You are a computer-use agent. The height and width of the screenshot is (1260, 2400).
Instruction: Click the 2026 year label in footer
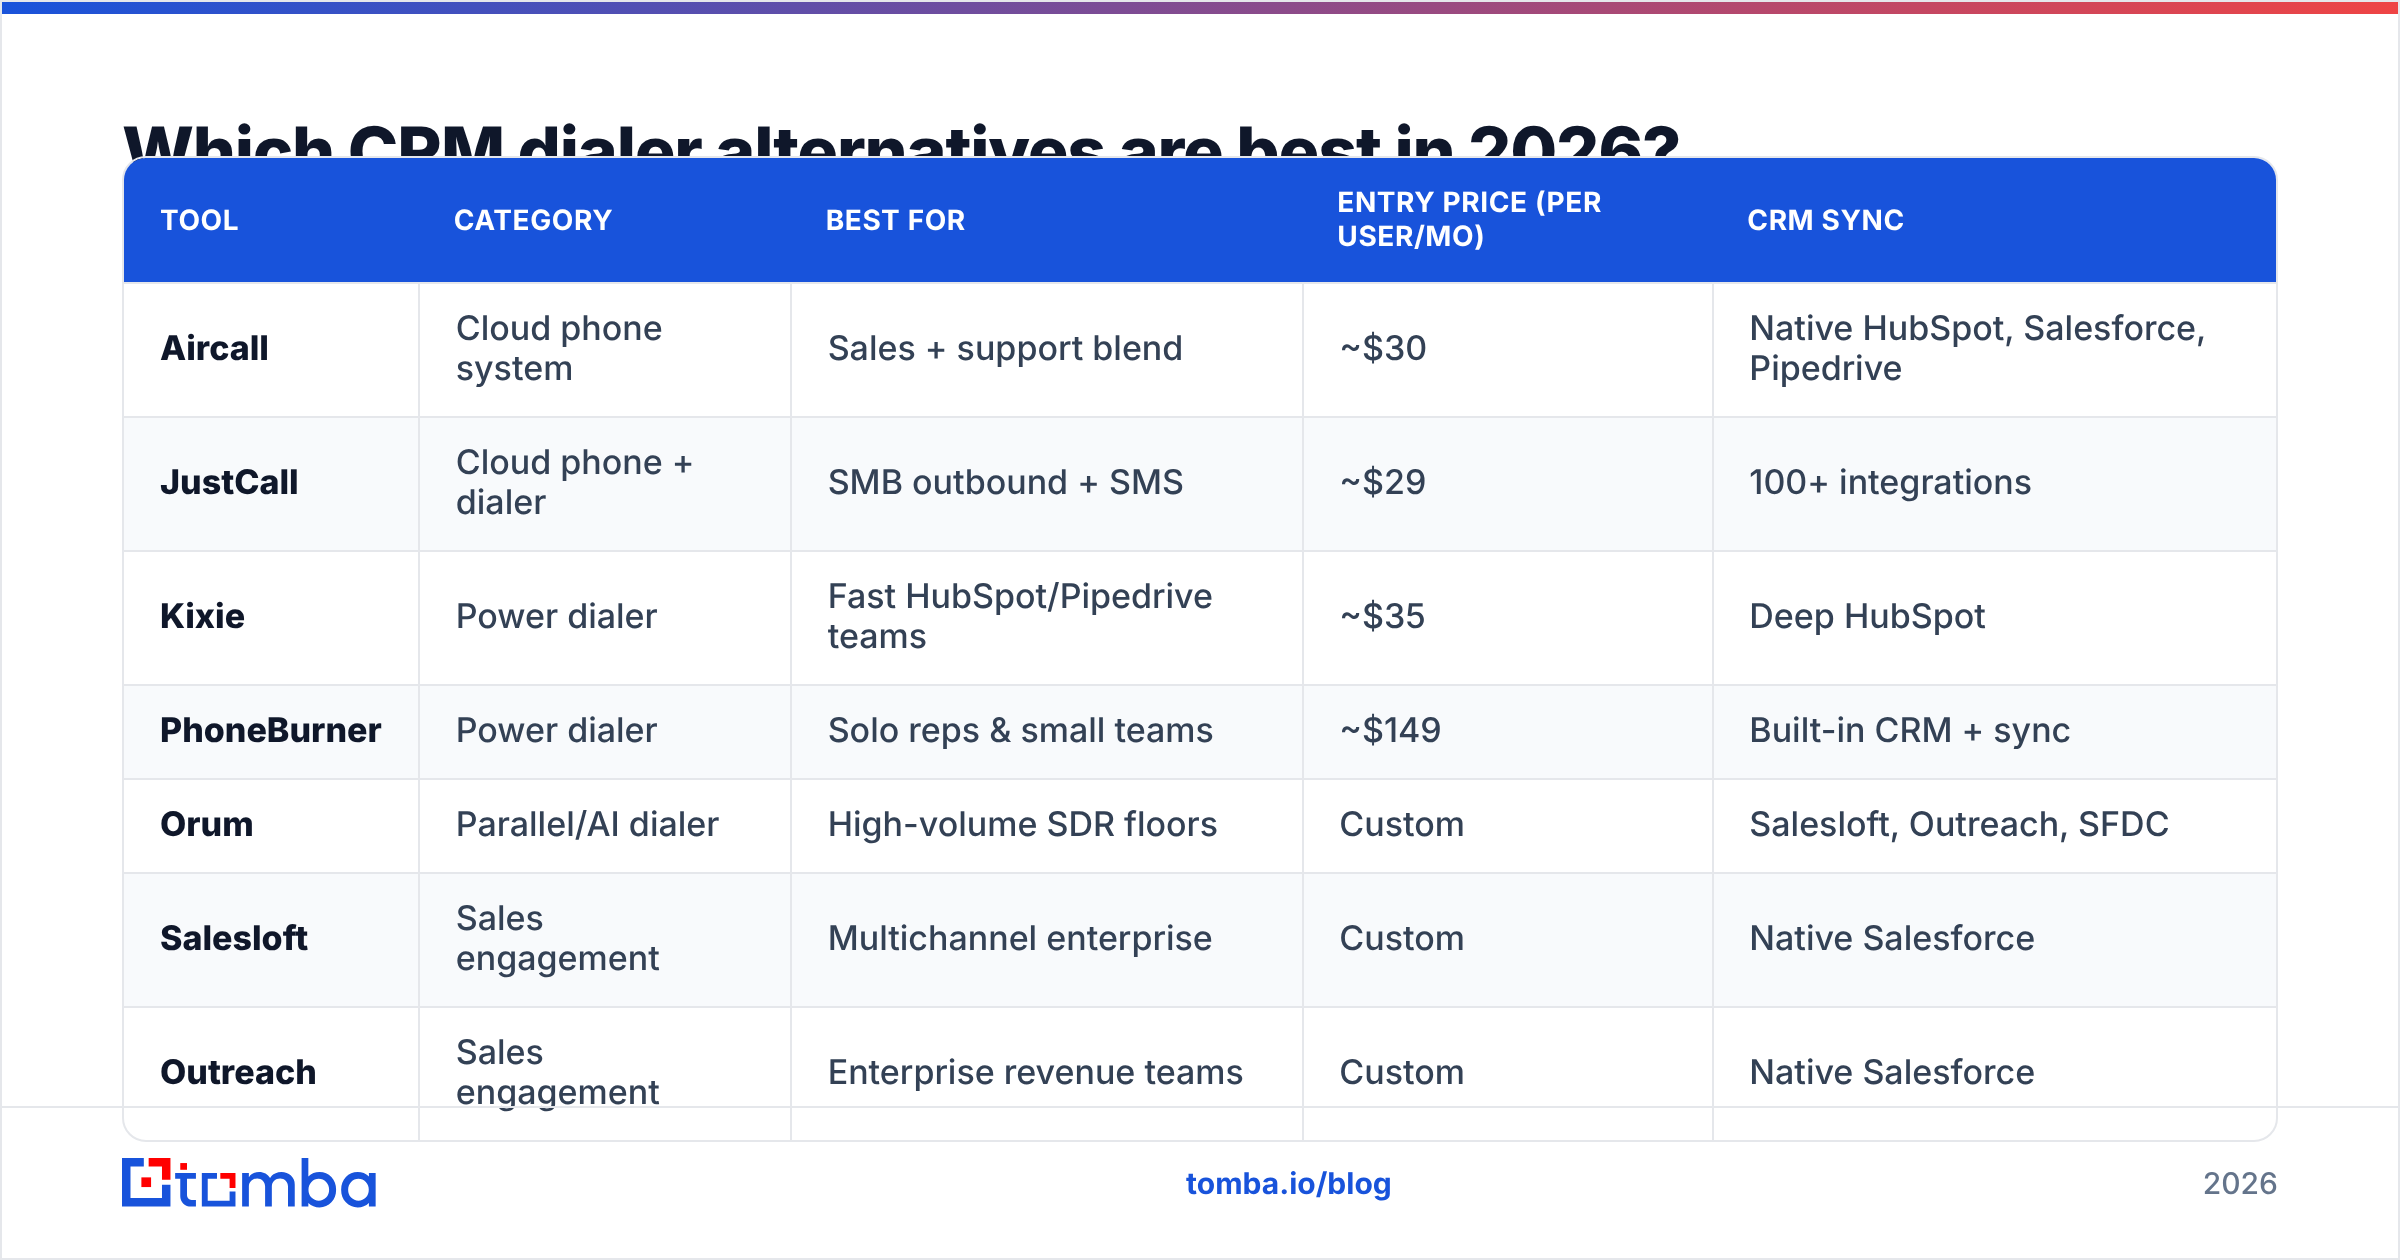click(x=2240, y=1184)
